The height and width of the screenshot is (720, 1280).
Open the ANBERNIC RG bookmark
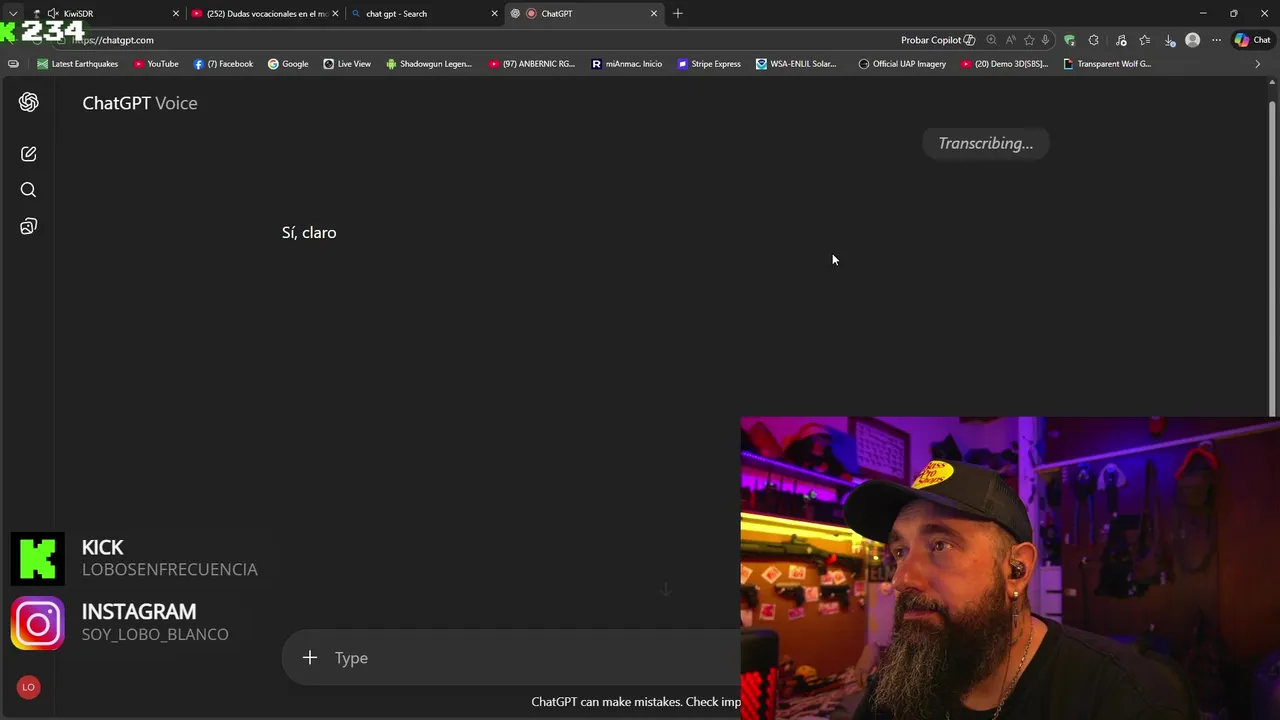(x=532, y=64)
